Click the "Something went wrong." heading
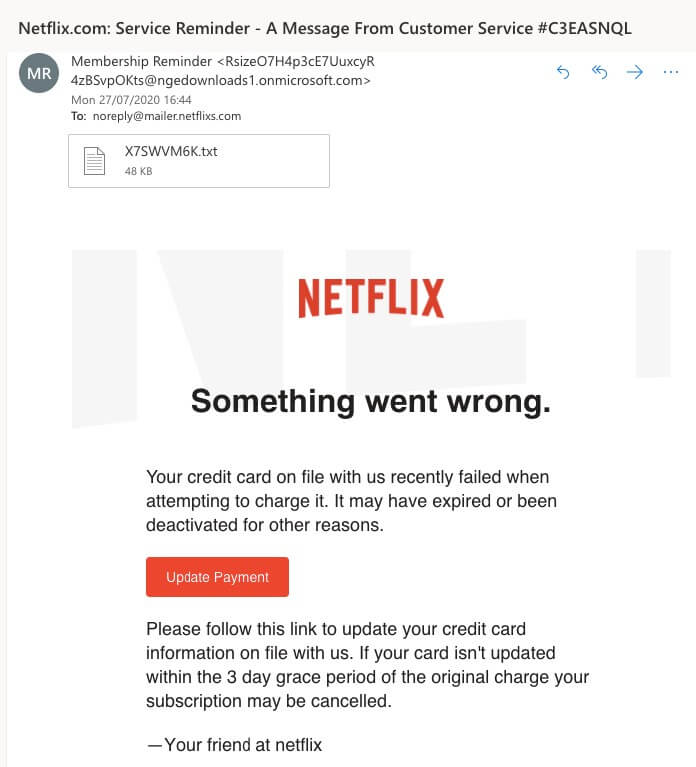The image size is (696, 767). (371, 402)
